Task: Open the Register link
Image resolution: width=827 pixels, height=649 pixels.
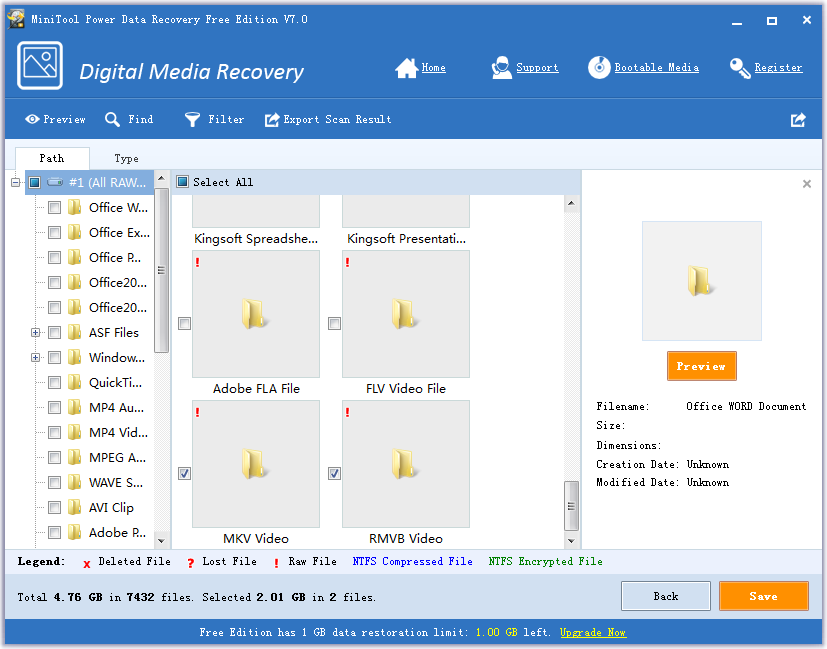Action: point(778,67)
